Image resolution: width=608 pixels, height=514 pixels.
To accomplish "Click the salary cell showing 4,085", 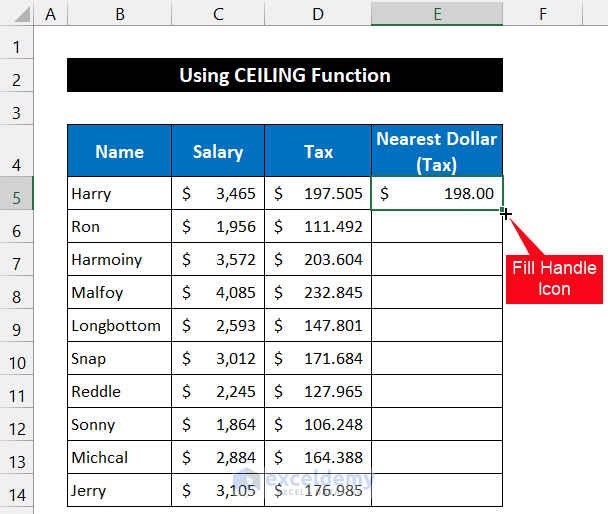I will (218, 292).
